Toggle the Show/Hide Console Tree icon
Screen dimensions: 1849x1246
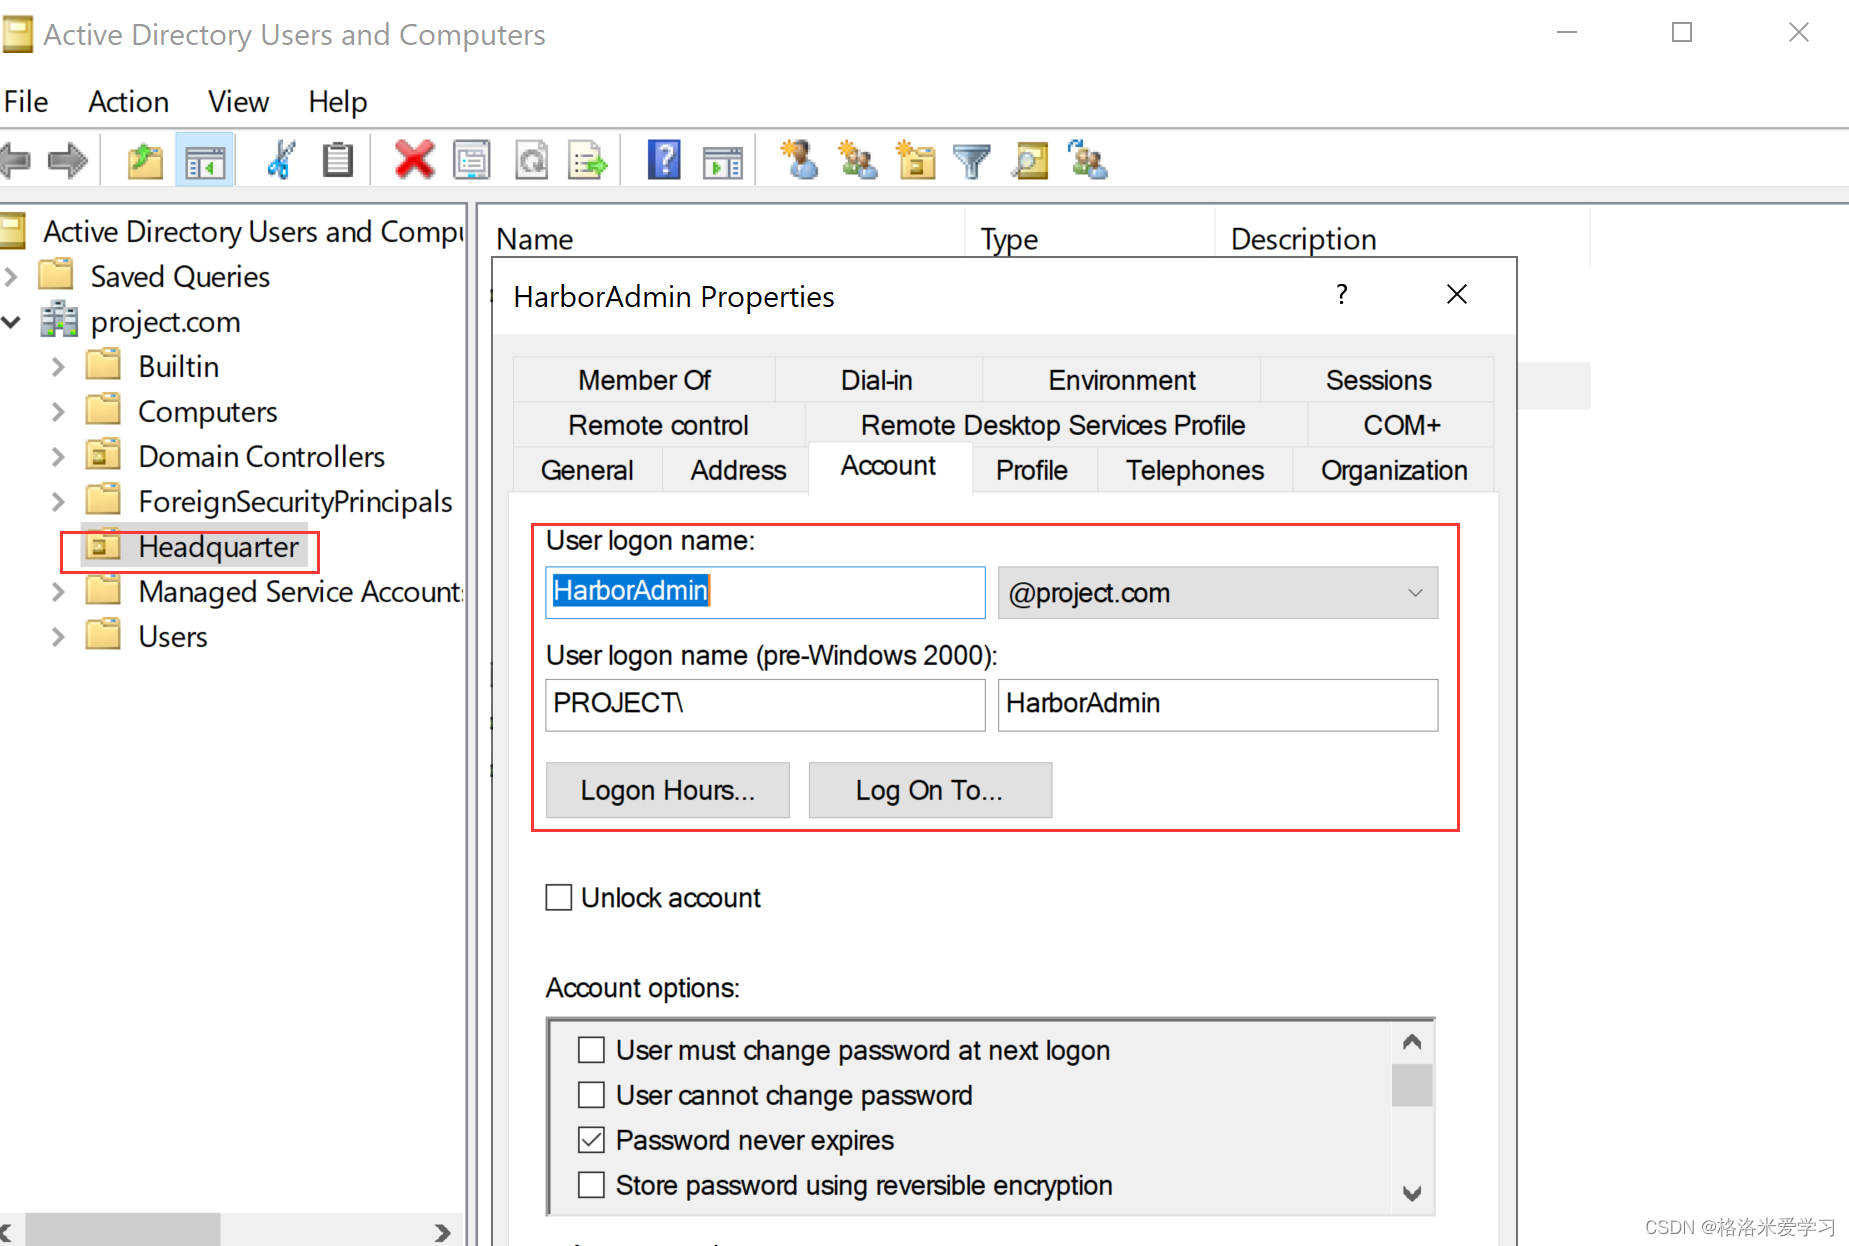click(205, 160)
